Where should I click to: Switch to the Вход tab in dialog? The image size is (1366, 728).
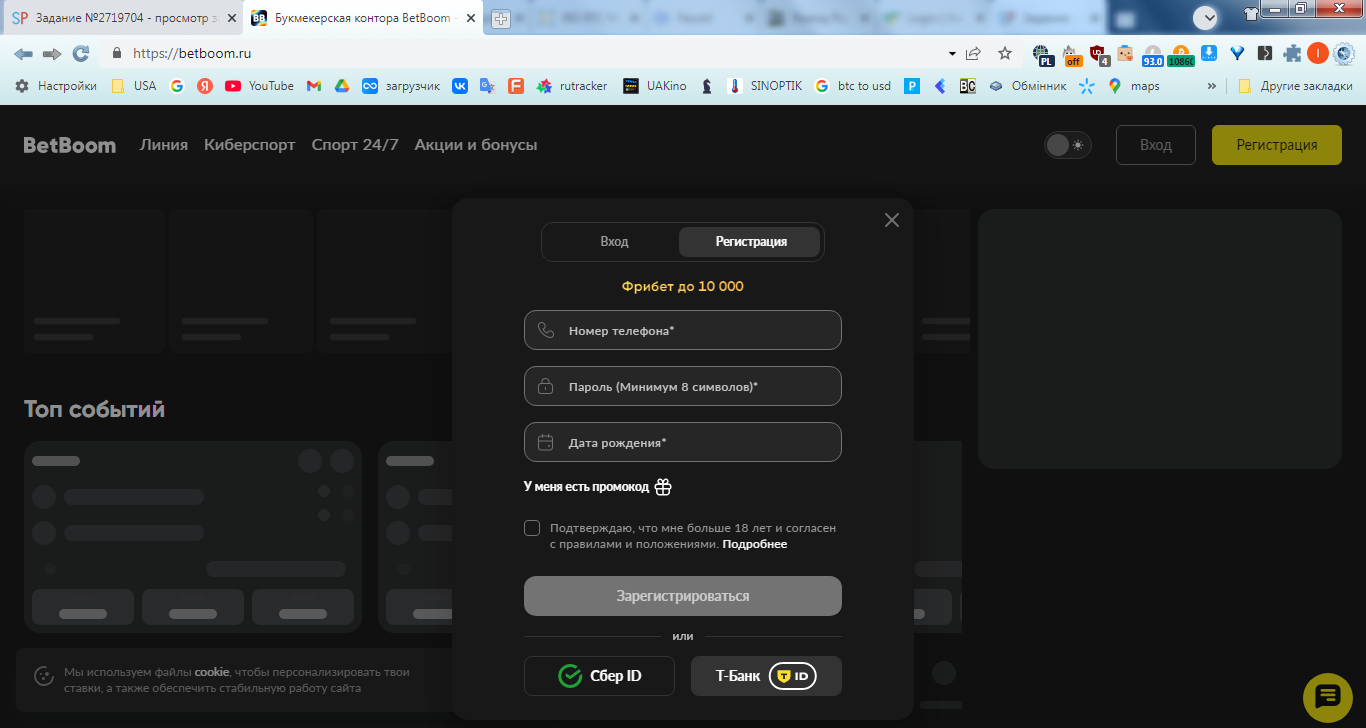[x=614, y=242]
